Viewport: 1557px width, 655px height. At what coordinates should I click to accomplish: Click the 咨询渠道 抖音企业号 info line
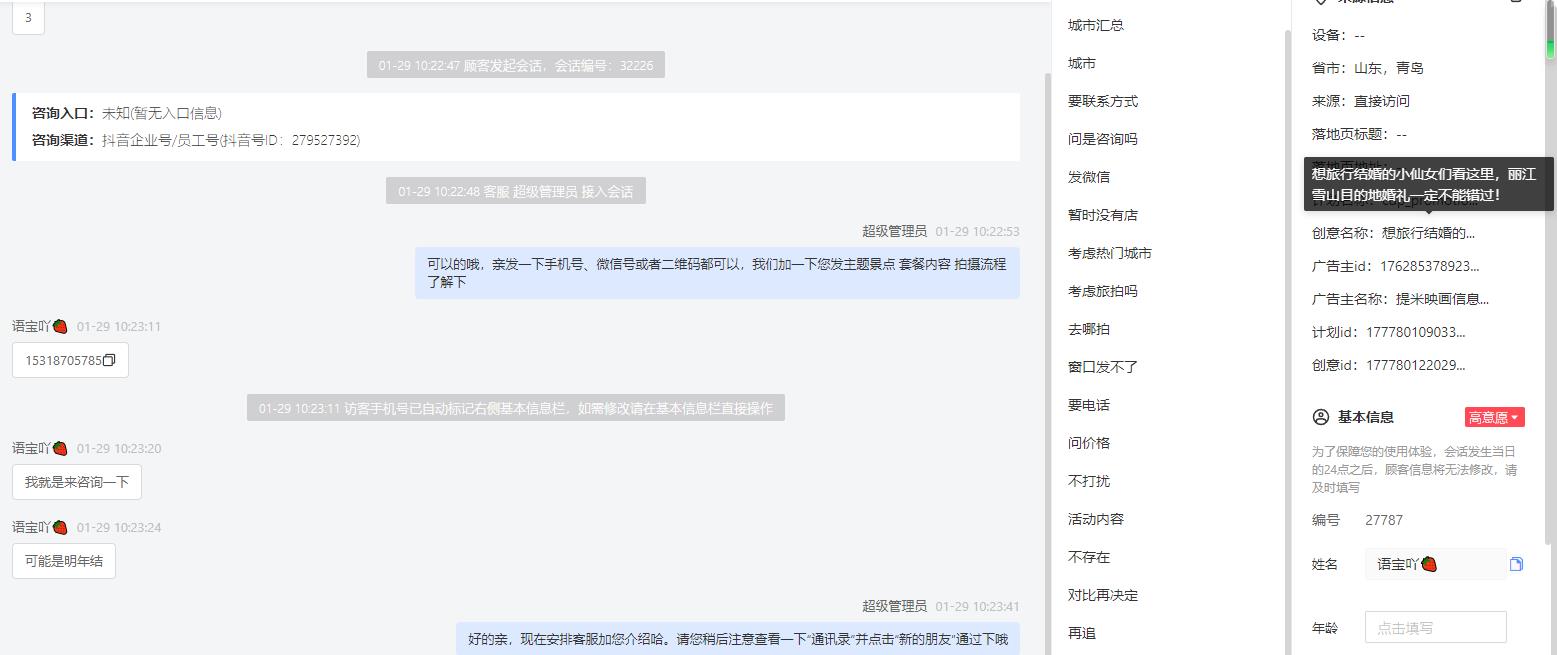196,140
